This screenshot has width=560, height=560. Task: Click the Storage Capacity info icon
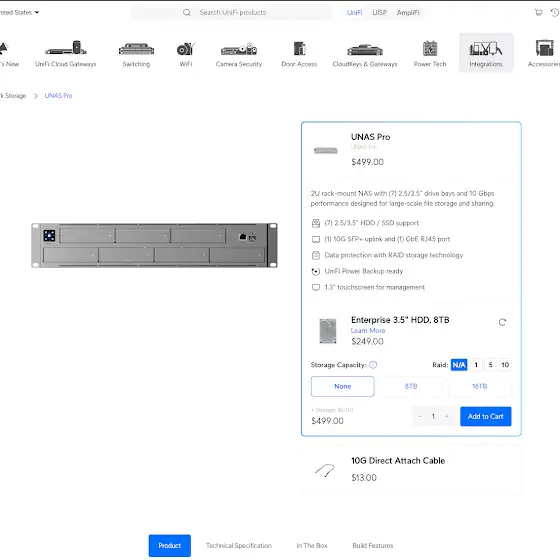click(373, 365)
